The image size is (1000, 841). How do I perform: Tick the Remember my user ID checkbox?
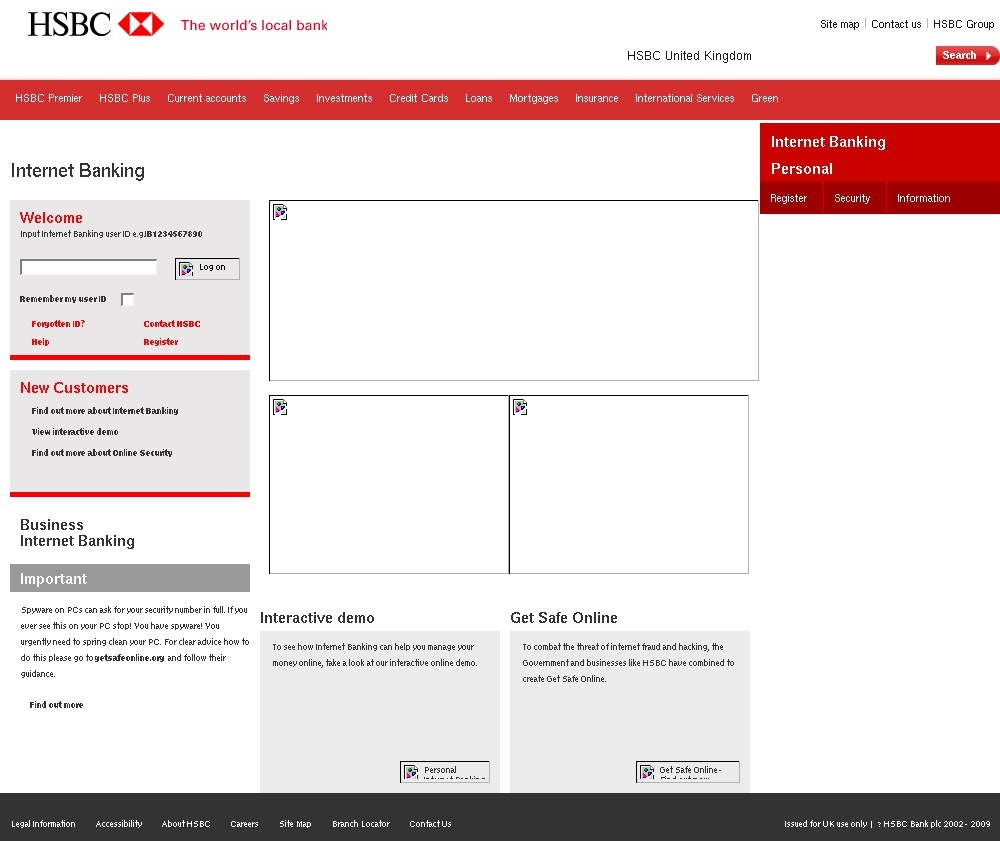pyautogui.click(x=128, y=299)
